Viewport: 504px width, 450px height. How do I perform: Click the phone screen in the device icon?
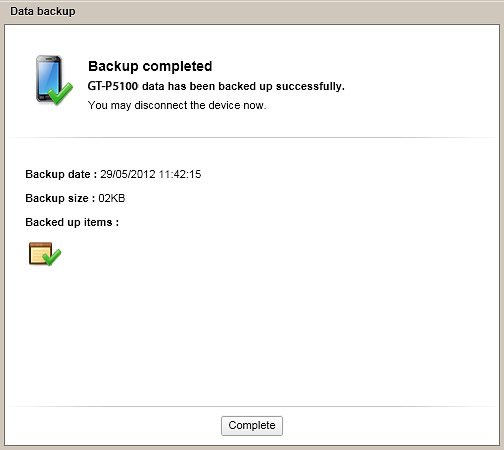[49, 78]
